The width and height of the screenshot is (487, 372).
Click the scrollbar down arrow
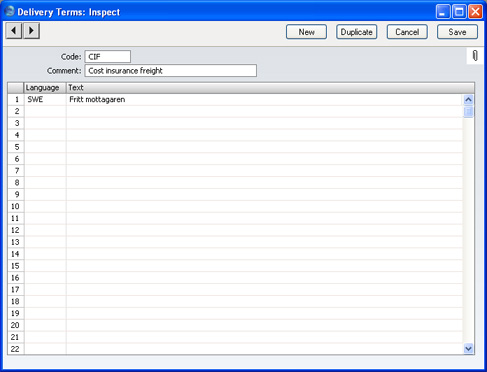click(468, 349)
